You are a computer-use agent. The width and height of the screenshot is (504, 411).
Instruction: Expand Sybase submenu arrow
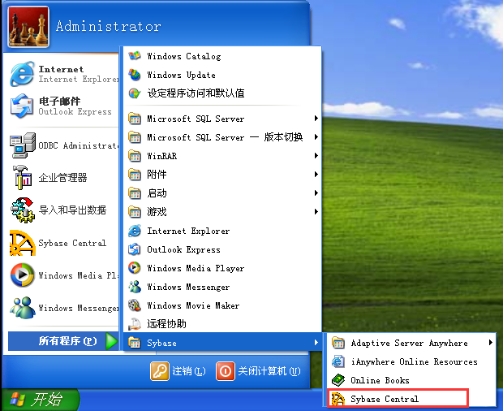point(316,342)
